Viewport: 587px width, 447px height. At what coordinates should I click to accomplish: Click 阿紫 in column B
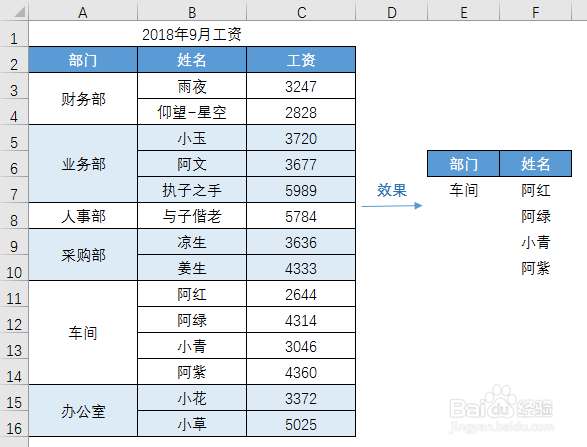(192, 372)
